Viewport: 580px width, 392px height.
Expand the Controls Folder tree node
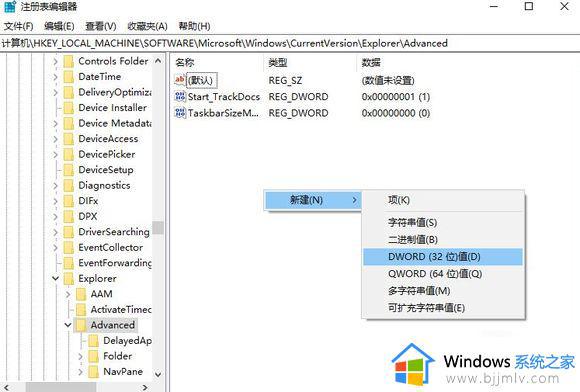pyautogui.click(x=55, y=61)
